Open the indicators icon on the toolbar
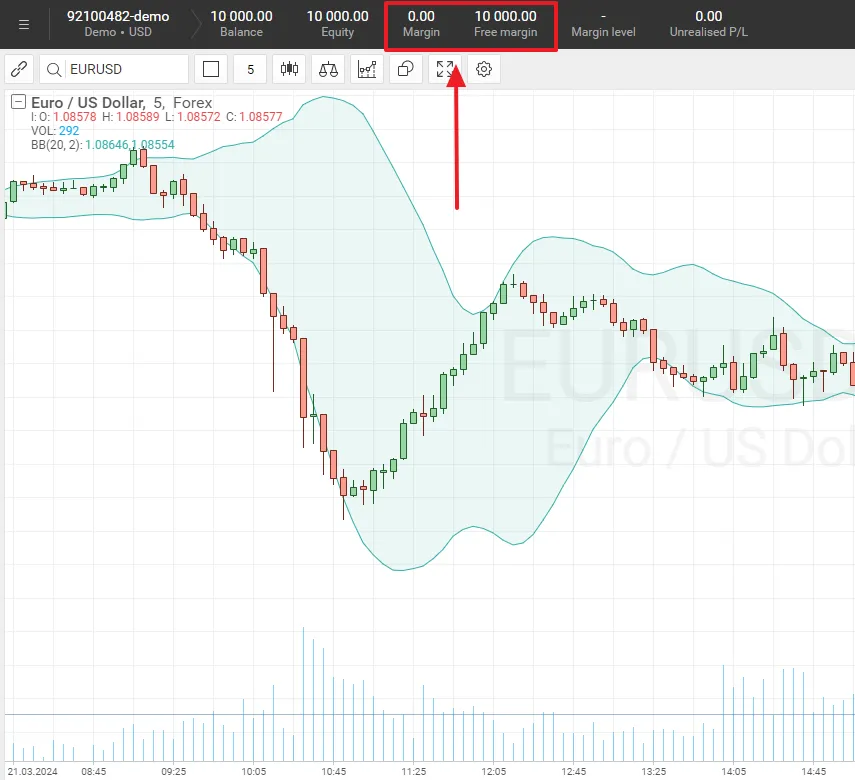The width and height of the screenshot is (855, 780). 366,69
